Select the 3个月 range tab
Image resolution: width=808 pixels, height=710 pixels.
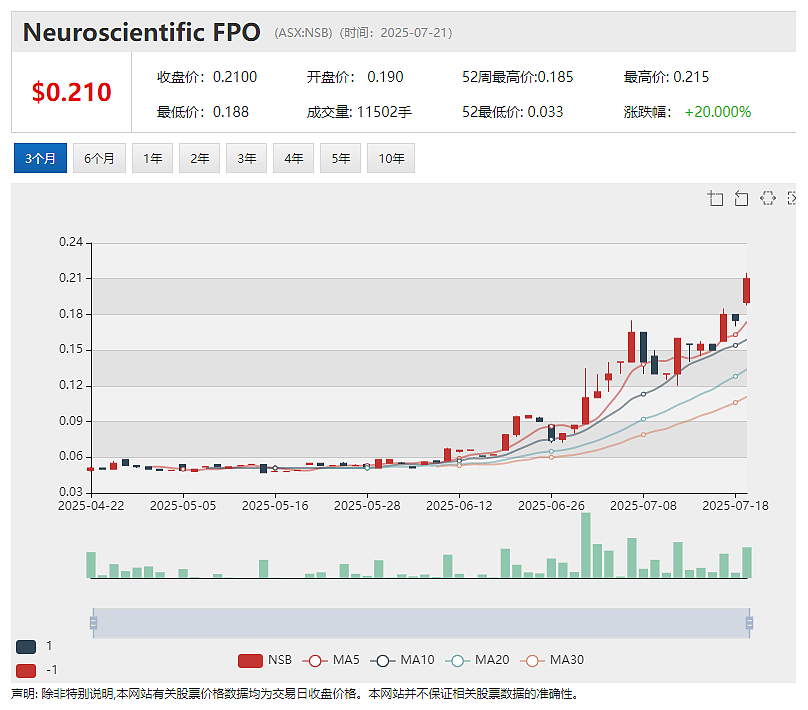point(40,158)
